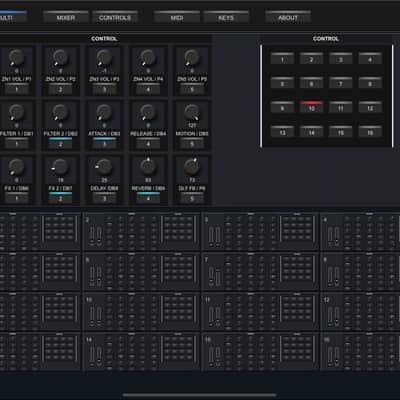
Task: Select button 4 in right CONTROL grid
Action: tap(370, 59)
